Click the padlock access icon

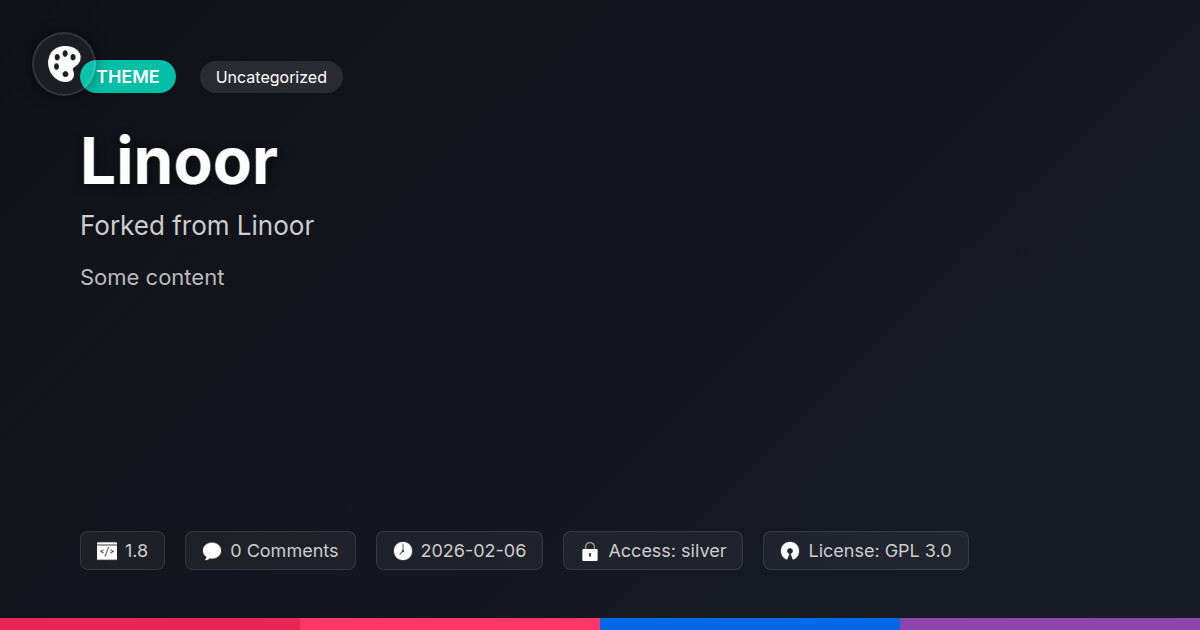[x=590, y=551]
